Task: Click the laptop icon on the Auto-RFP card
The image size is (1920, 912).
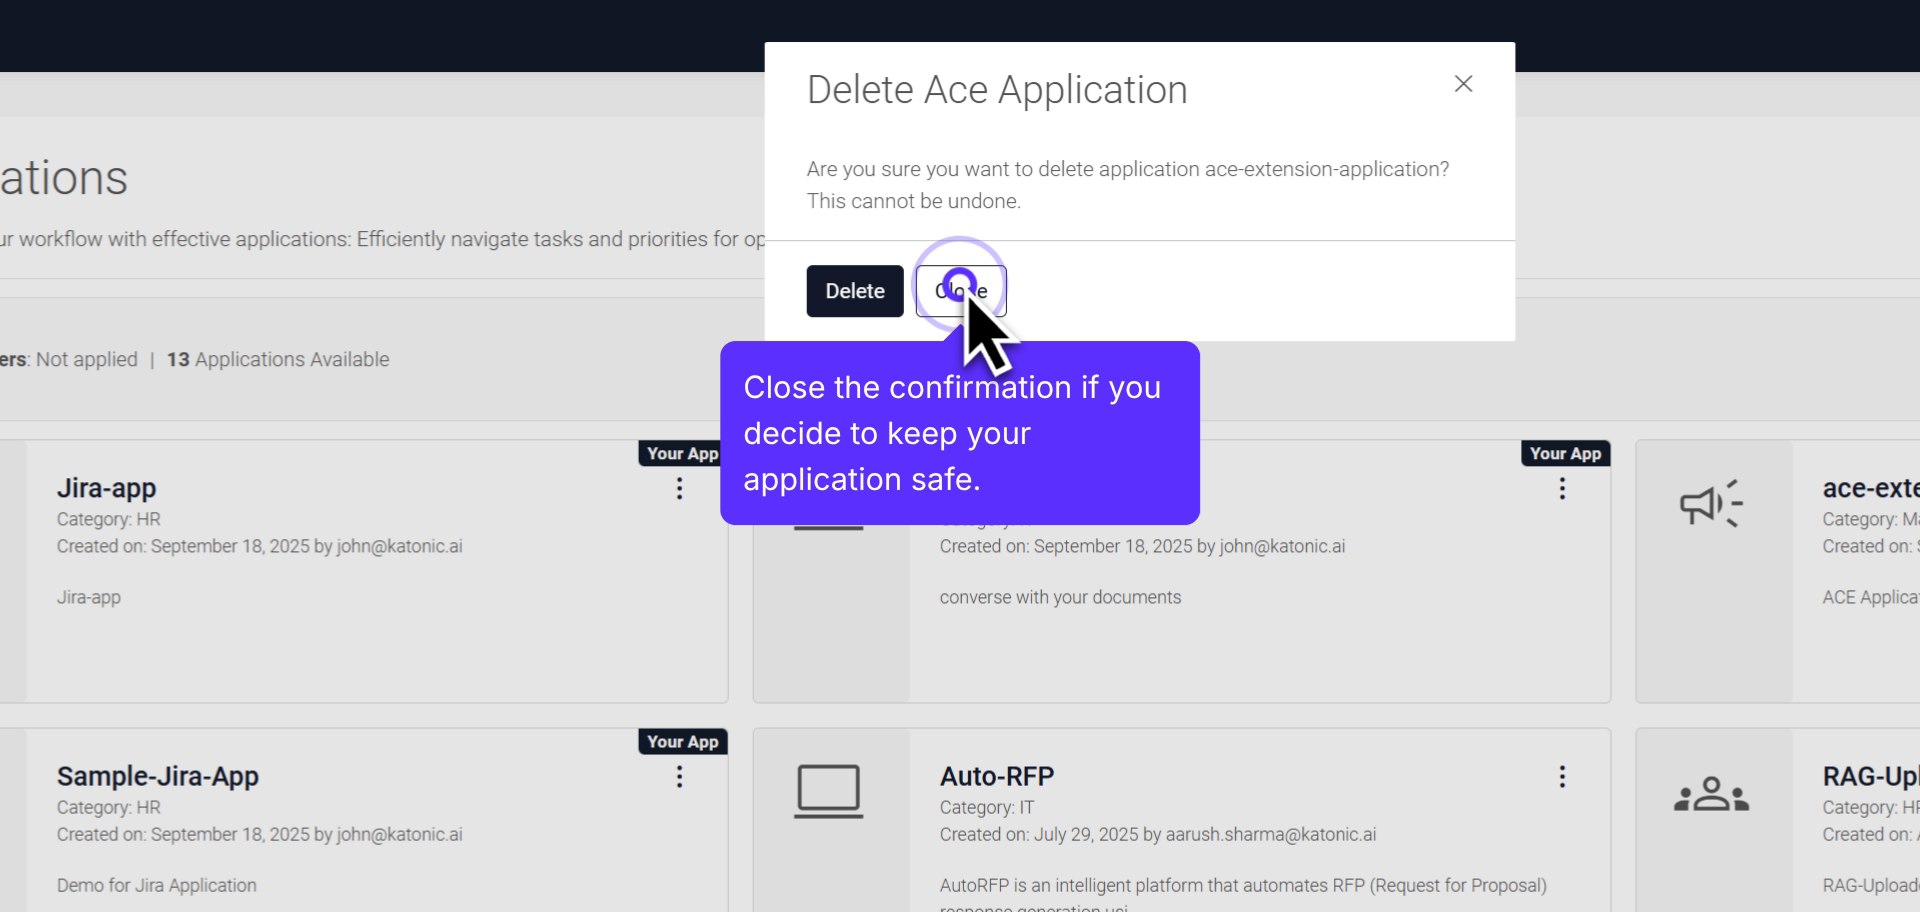Action: (828, 790)
